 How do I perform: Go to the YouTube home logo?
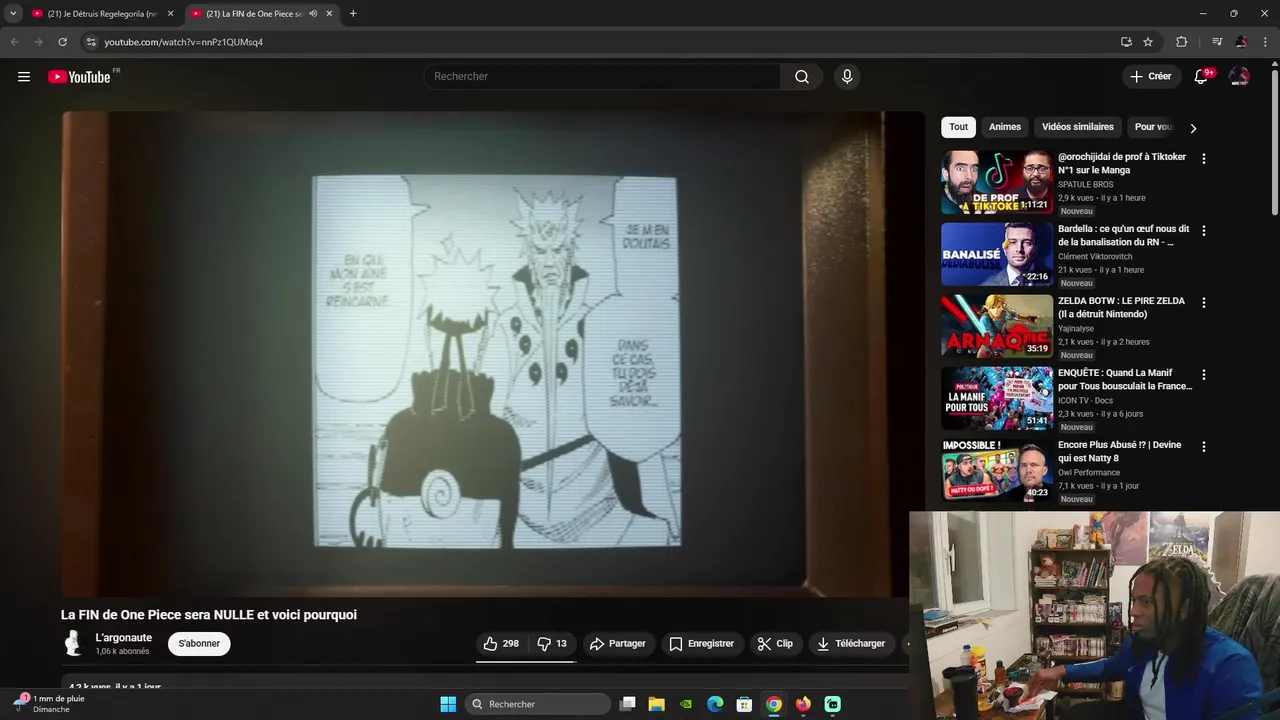click(x=80, y=77)
